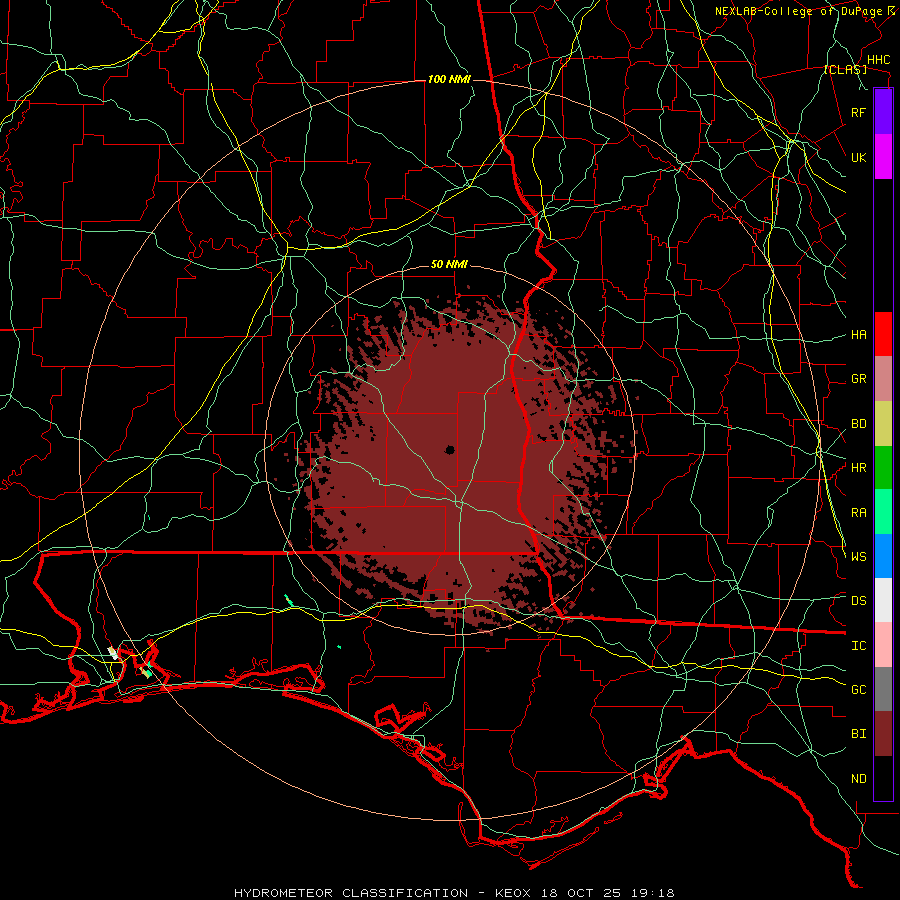
Task: Click the ND legend label
Action: (858, 779)
